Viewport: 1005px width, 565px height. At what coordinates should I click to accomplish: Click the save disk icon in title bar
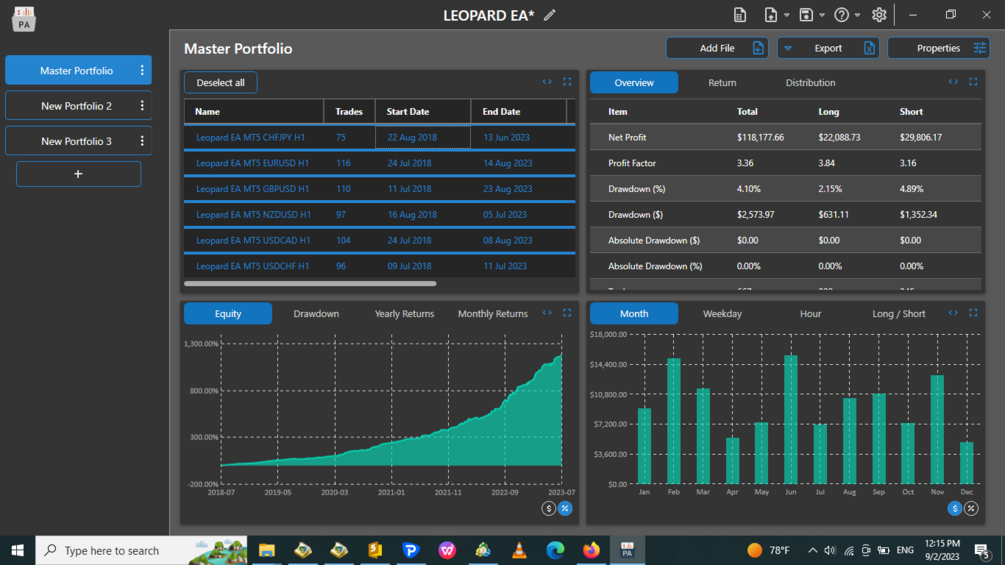[x=806, y=15]
